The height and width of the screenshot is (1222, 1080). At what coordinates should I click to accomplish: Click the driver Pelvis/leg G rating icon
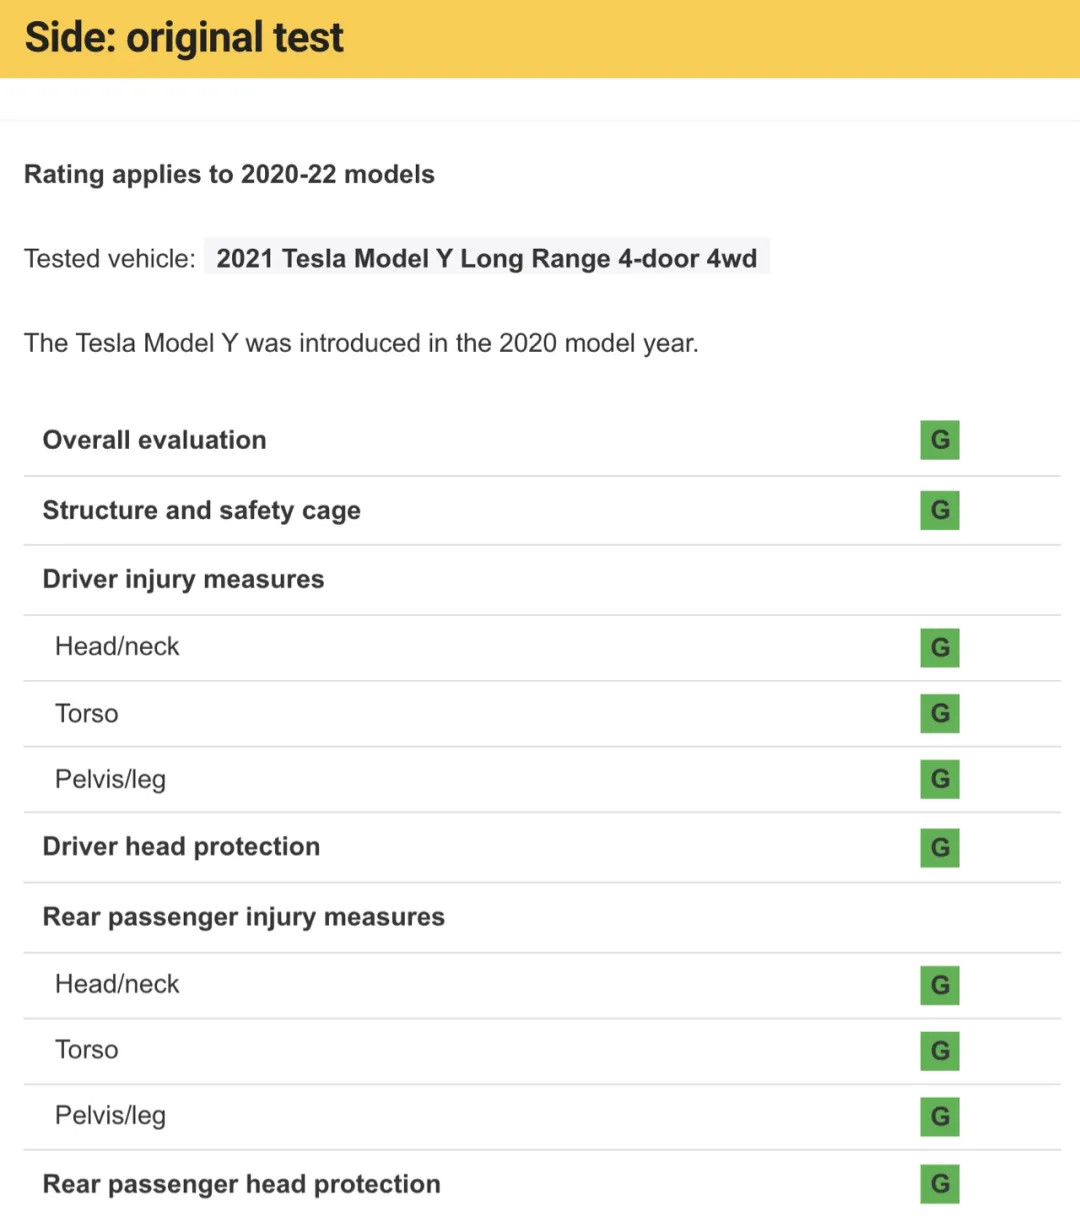click(x=939, y=779)
